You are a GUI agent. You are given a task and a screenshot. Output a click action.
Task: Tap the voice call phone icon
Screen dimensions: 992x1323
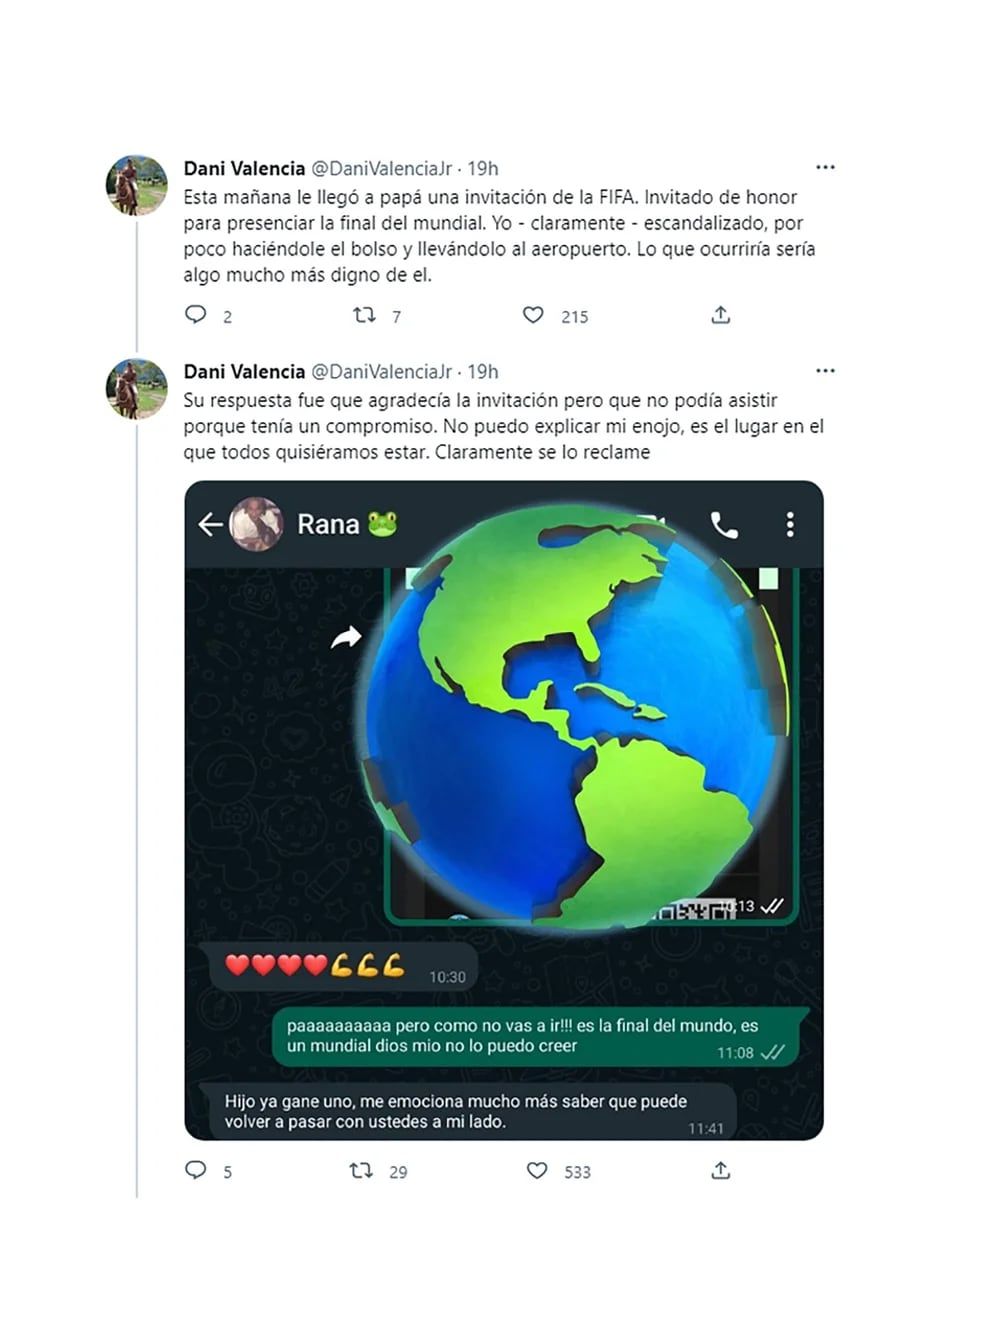pos(724,524)
